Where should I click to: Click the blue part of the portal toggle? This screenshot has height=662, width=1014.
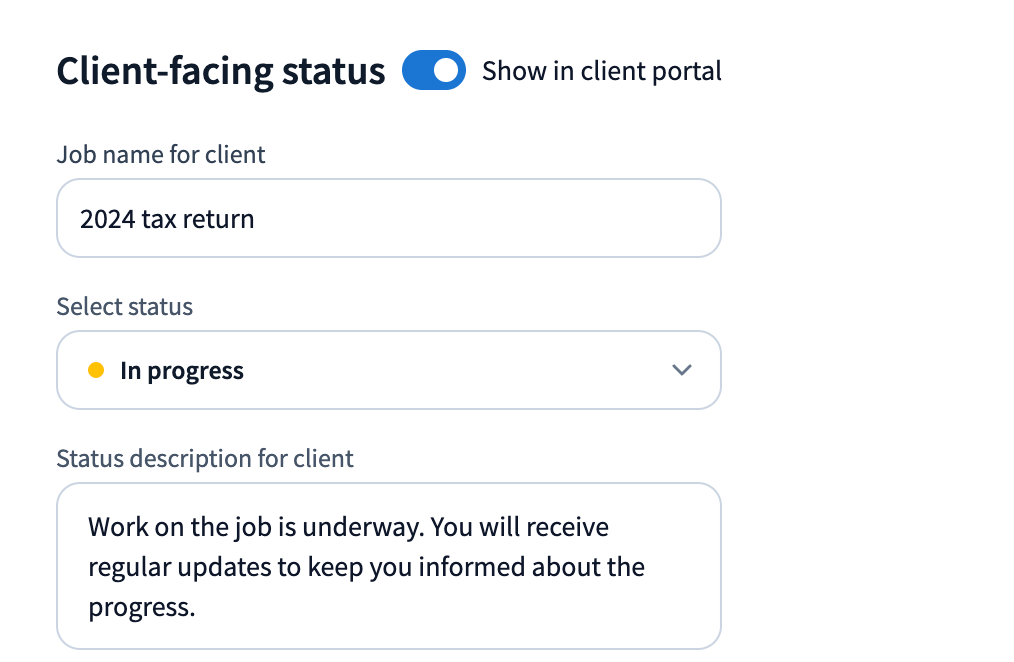(418, 71)
